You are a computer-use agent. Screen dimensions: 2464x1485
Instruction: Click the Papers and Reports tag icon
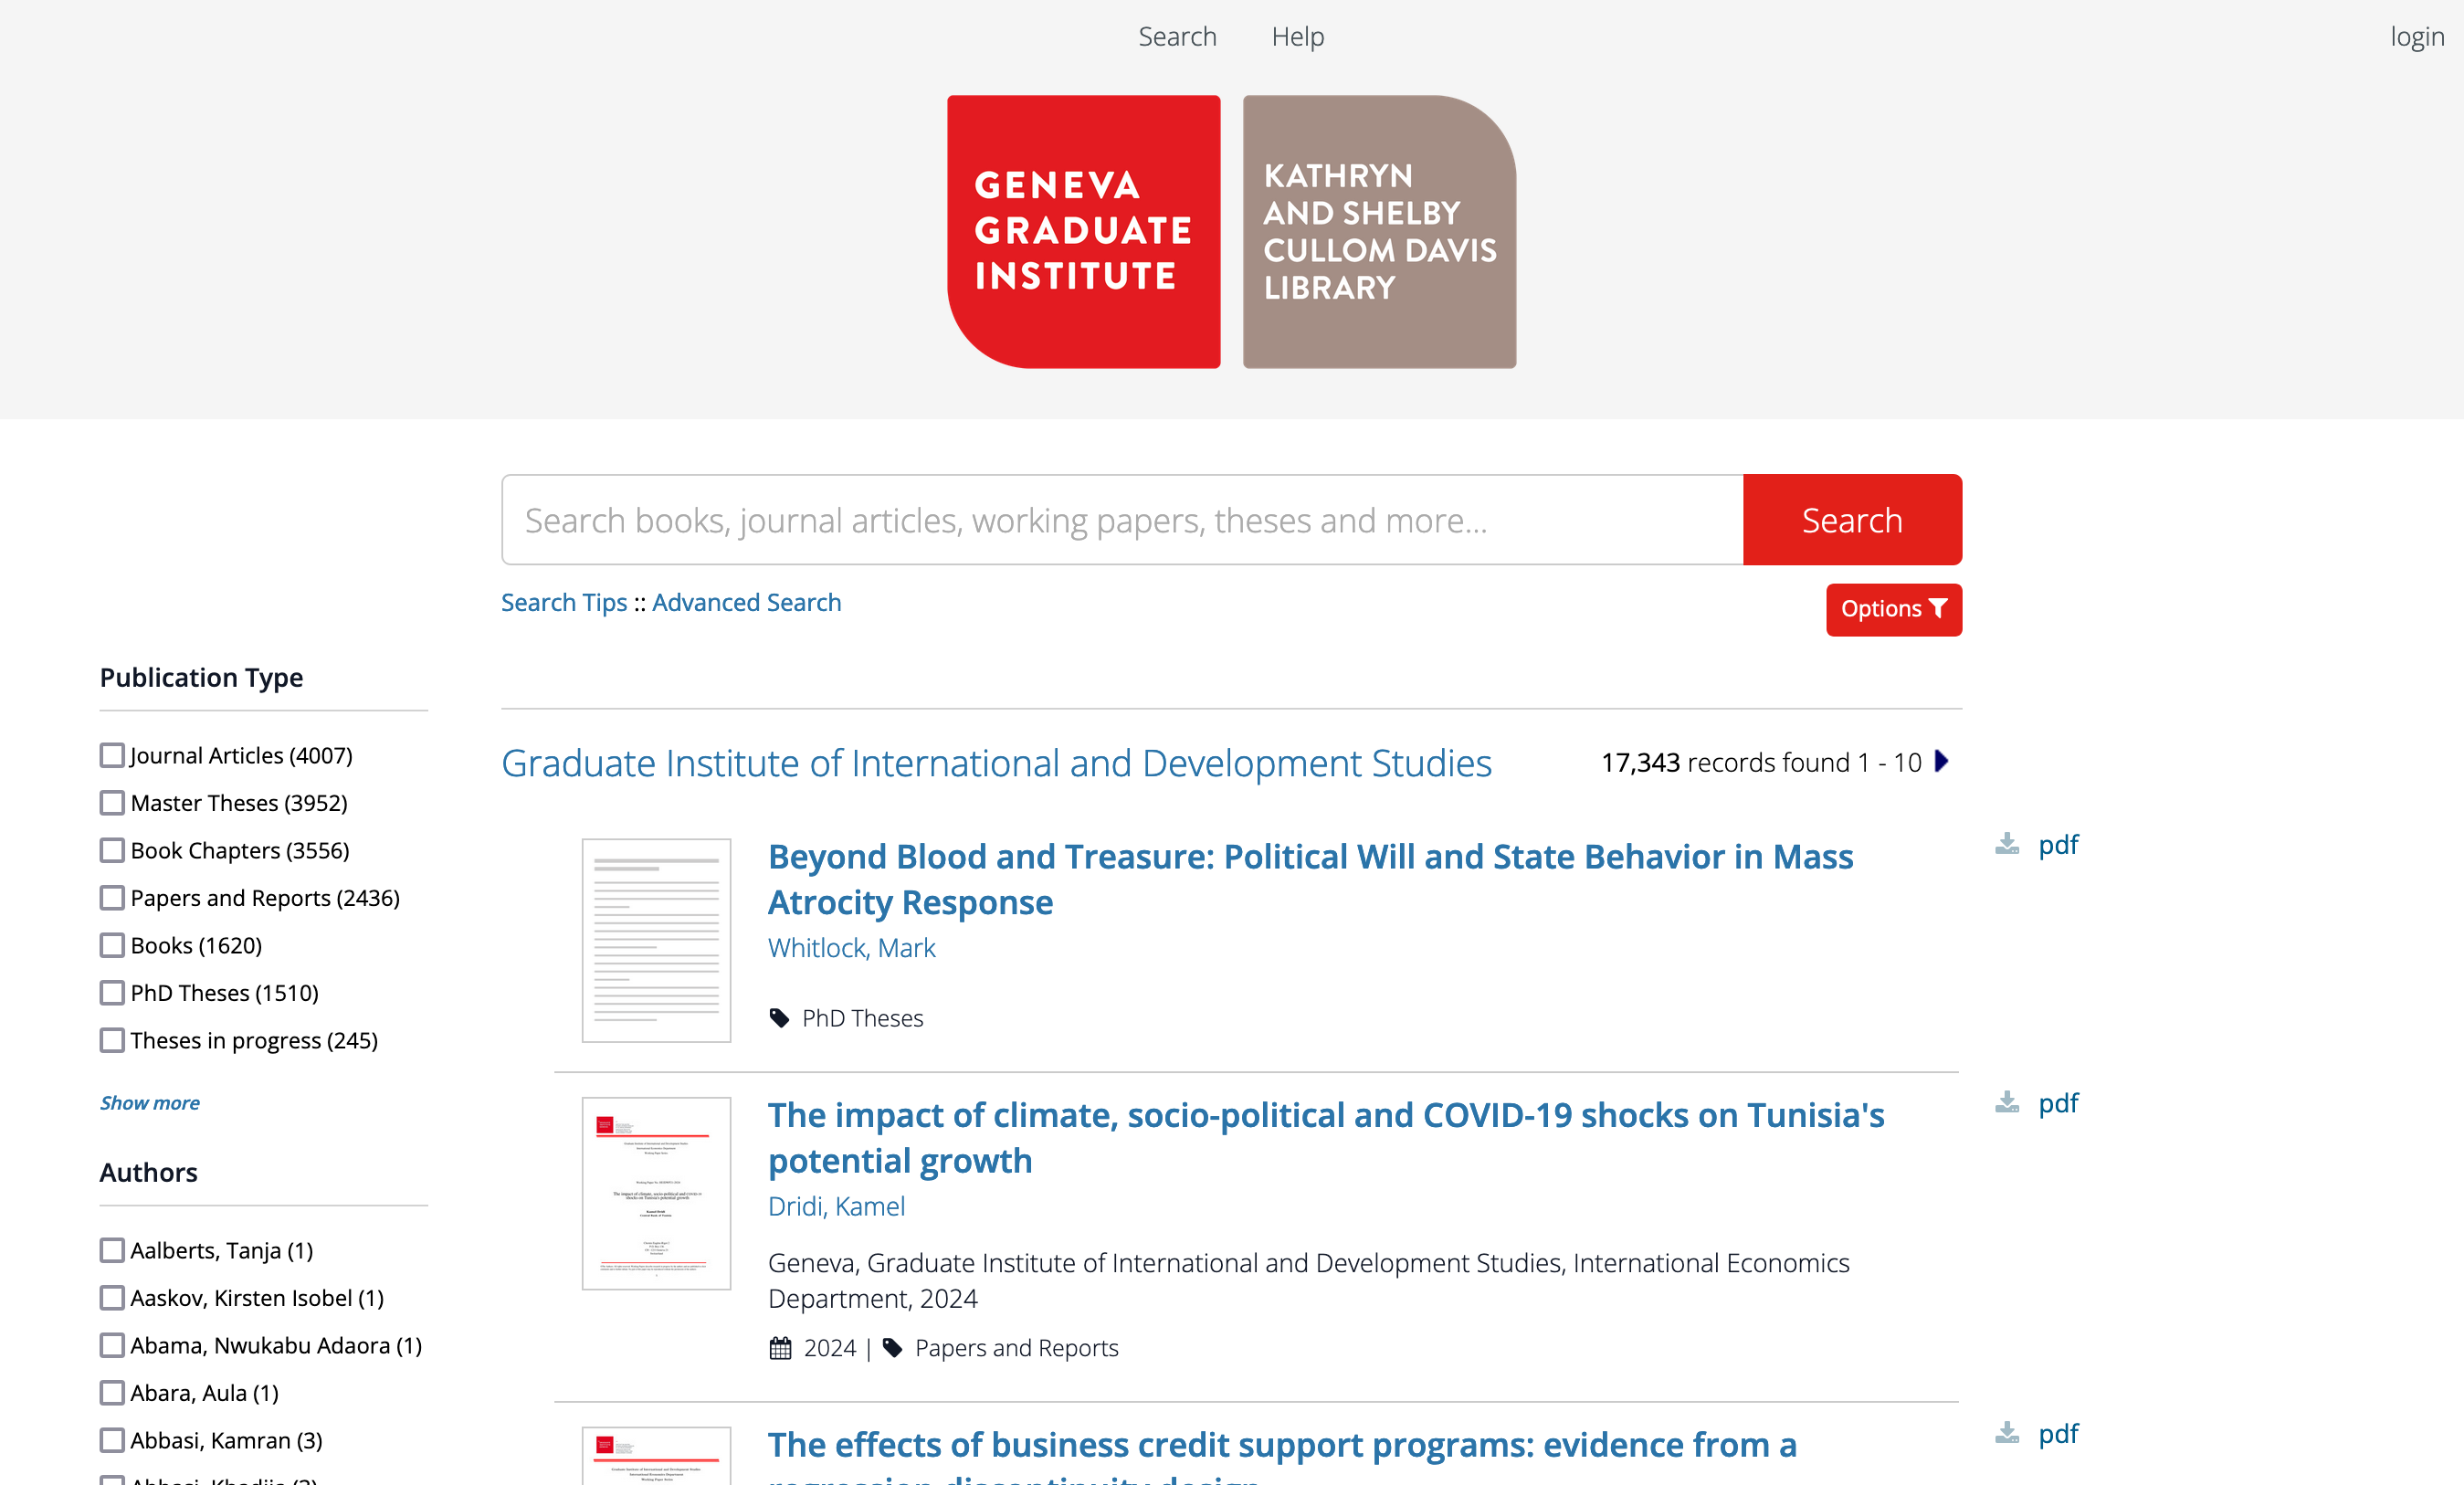tap(893, 1347)
